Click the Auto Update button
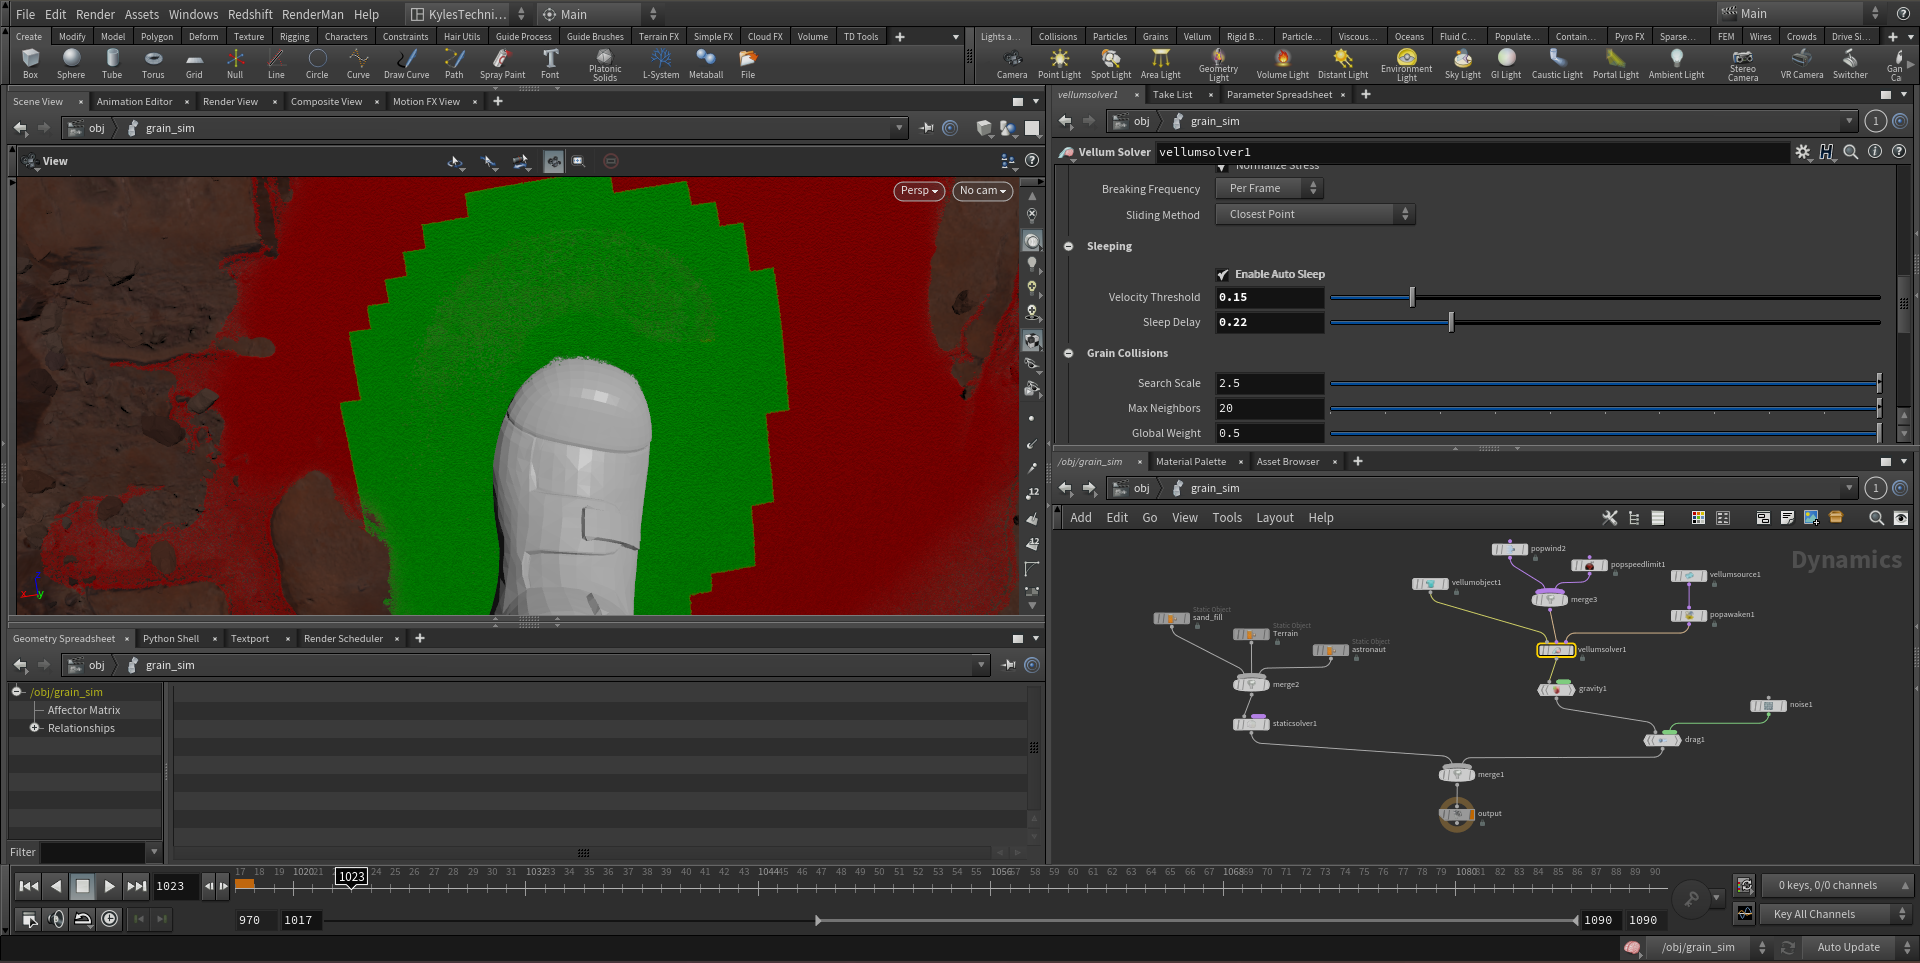Viewport: 1920px width, 963px height. (x=1847, y=947)
